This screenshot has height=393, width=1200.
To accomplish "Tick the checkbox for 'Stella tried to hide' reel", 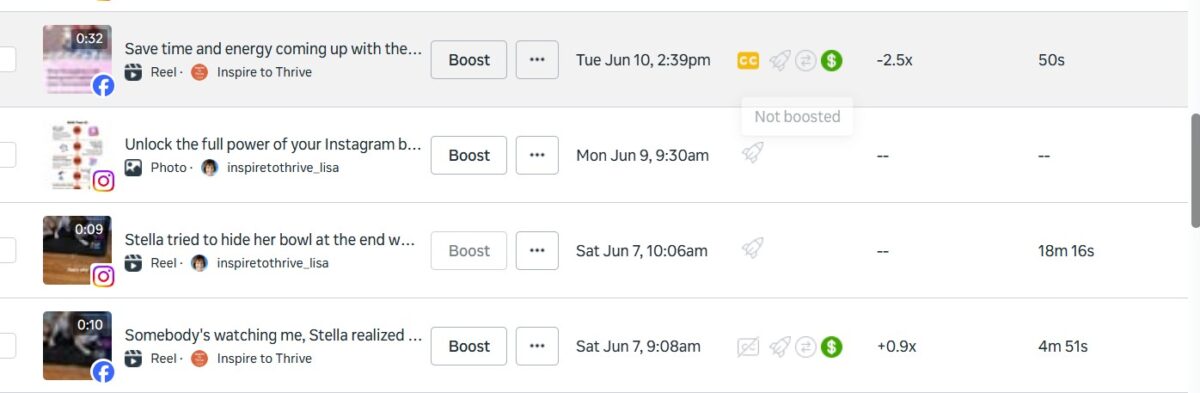I will [6, 250].
